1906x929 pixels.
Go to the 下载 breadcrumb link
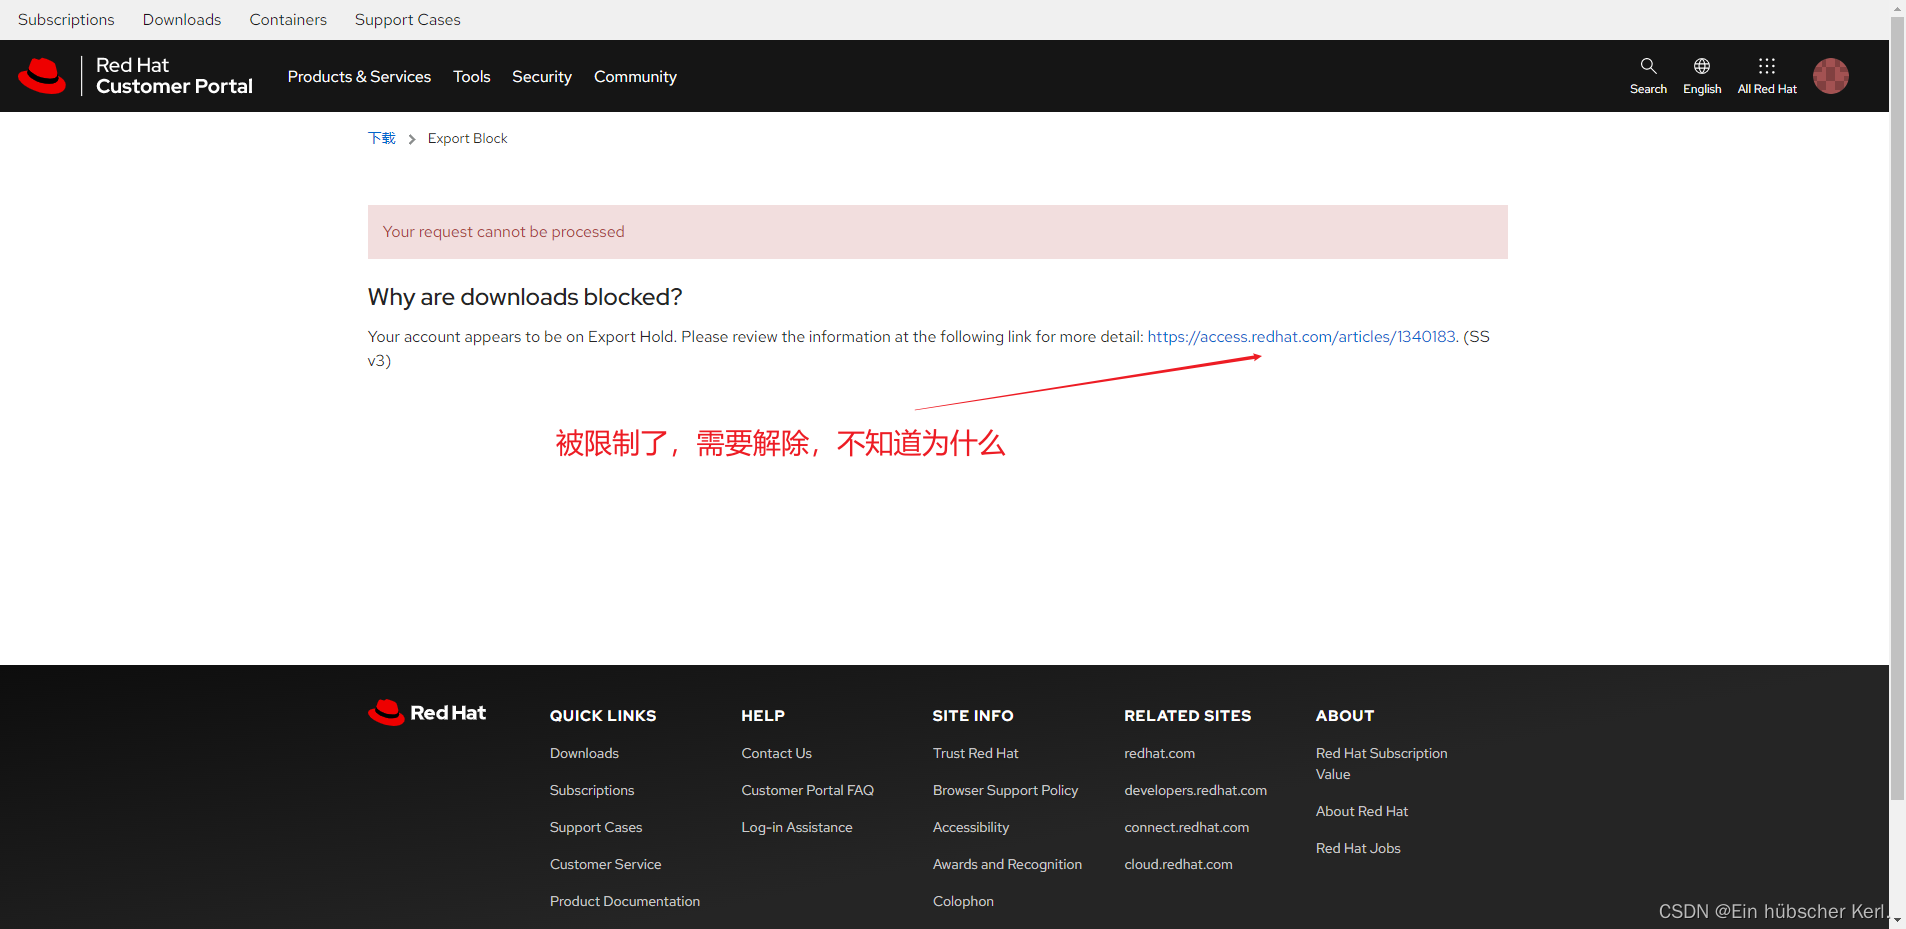coord(382,138)
